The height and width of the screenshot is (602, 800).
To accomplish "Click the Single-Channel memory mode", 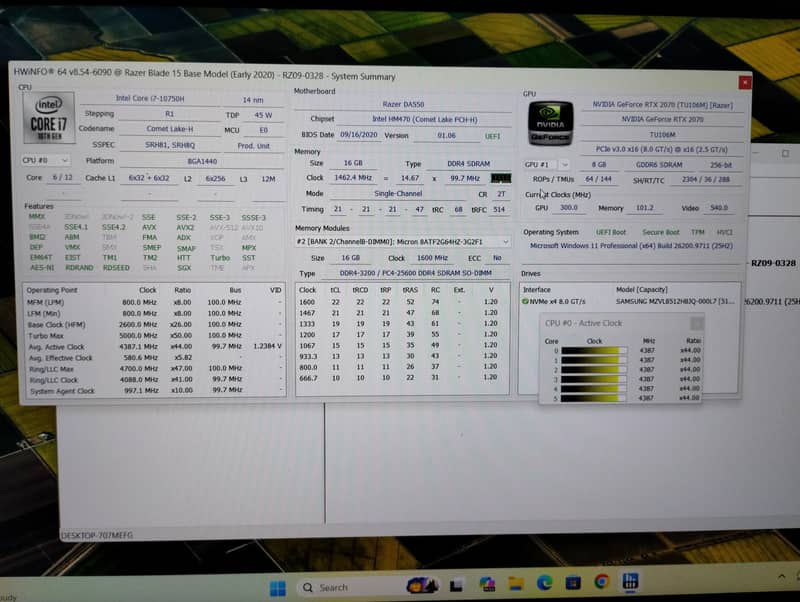I will point(398,193).
